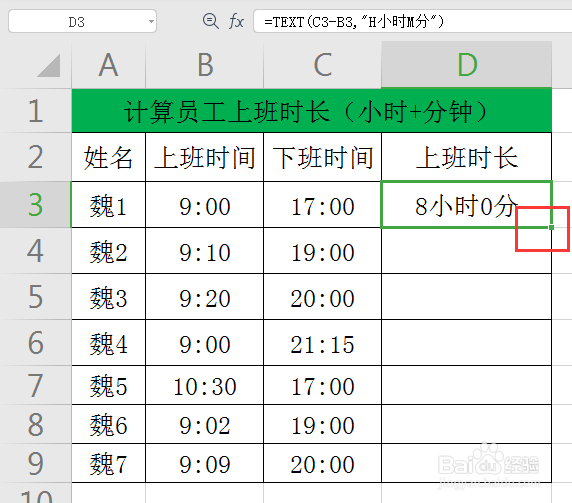Click start time cell 9:09

click(204, 463)
